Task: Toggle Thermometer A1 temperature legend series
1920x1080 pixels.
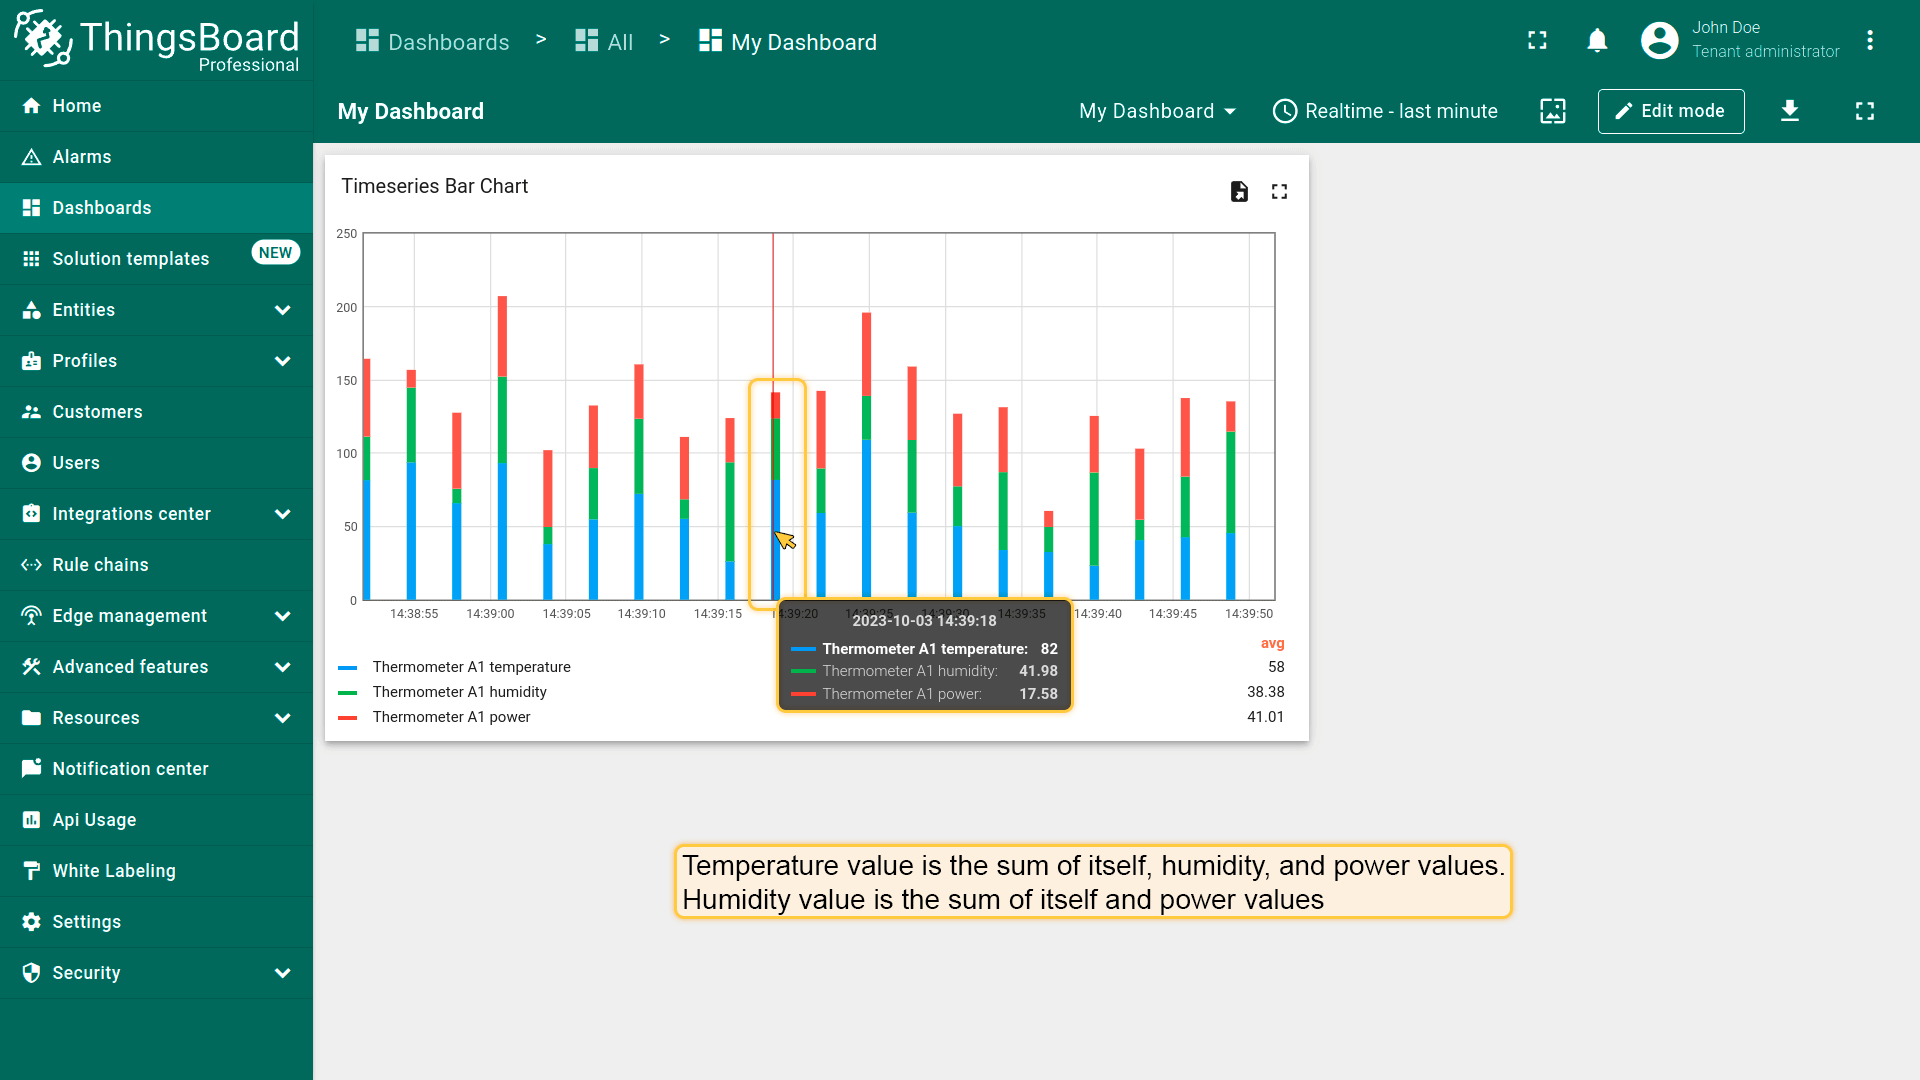Action: point(471,667)
